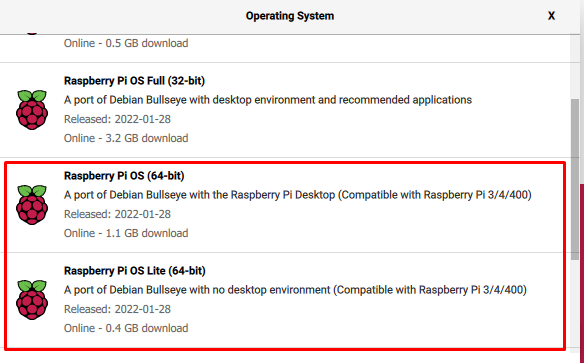The height and width of the screenshot is (363, 584).
Task: Close the Operating System dialog with X
Action: [x=551, y=16]
